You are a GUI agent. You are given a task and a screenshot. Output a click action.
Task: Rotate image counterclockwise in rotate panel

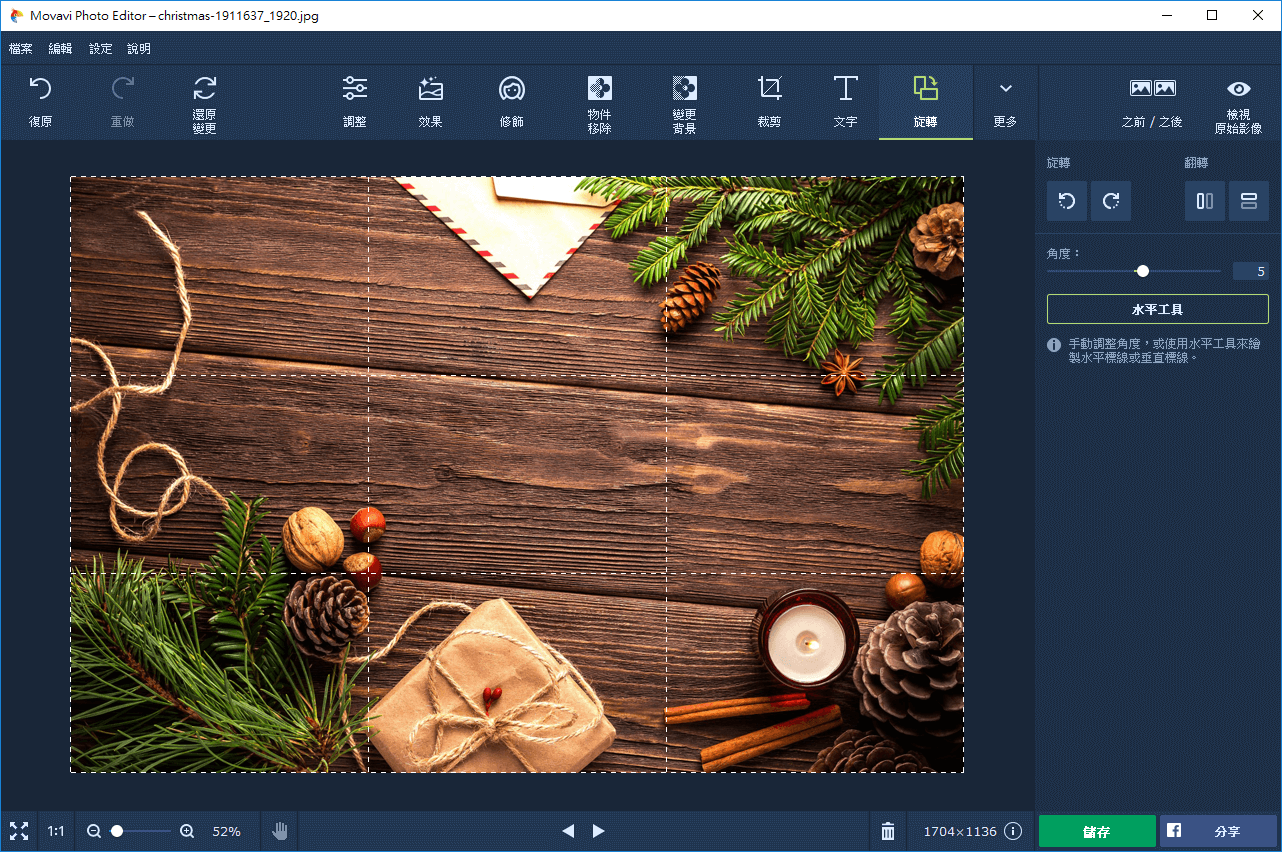click(x=1066, y=201)
